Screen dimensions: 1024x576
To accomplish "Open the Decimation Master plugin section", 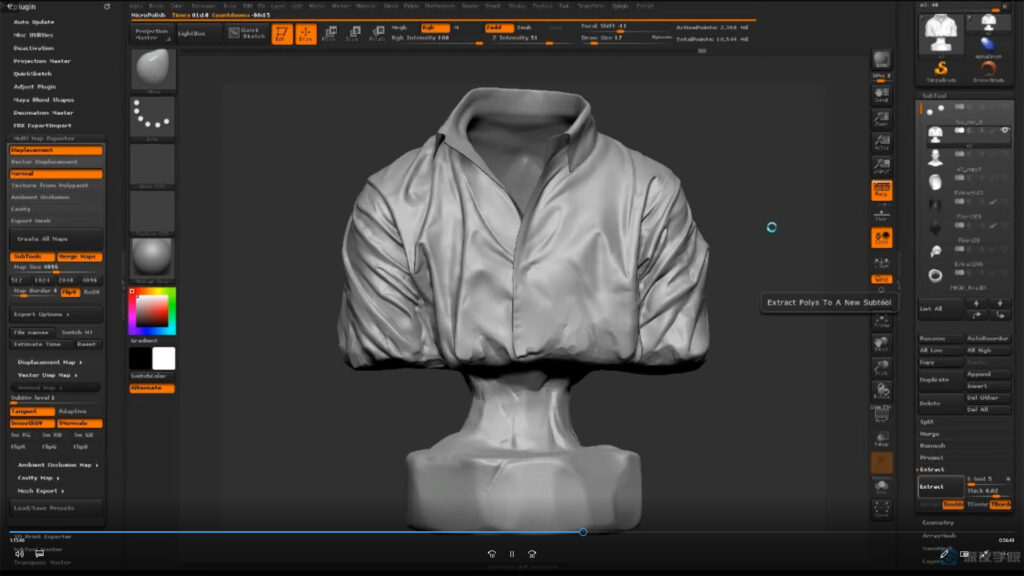I will [43, 112].
